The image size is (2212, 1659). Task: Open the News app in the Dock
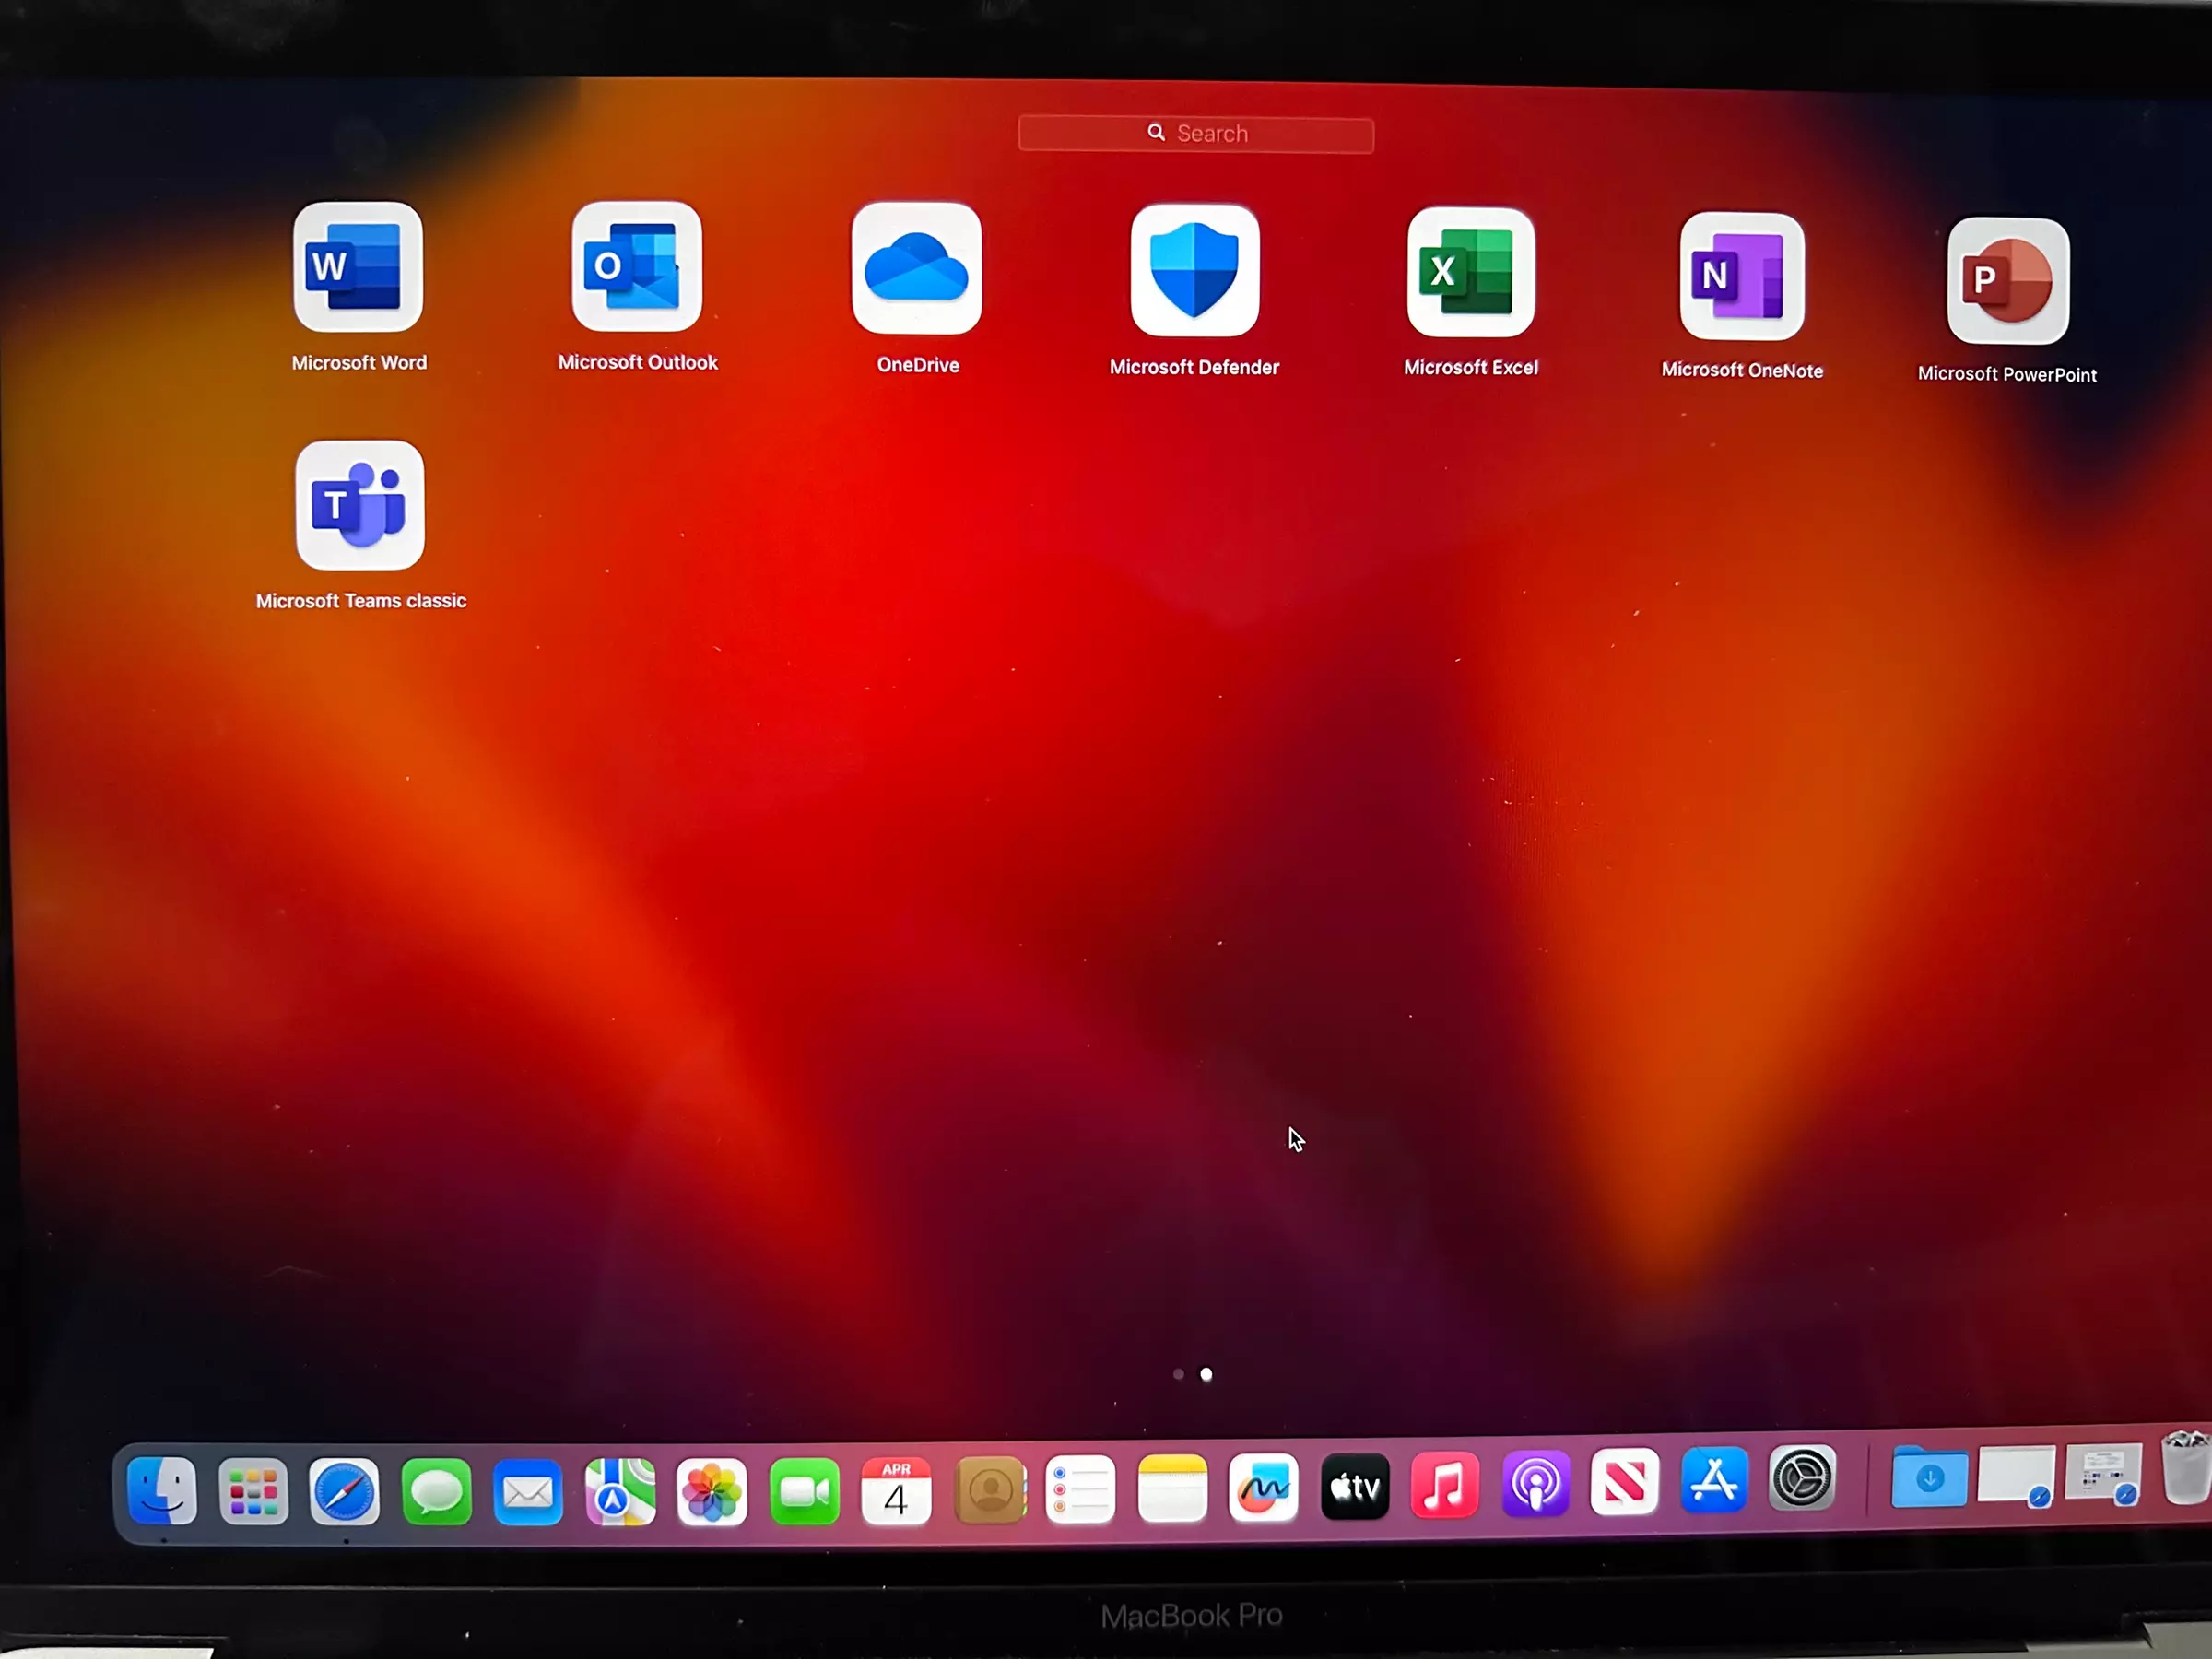(x=1624, y=1482)
